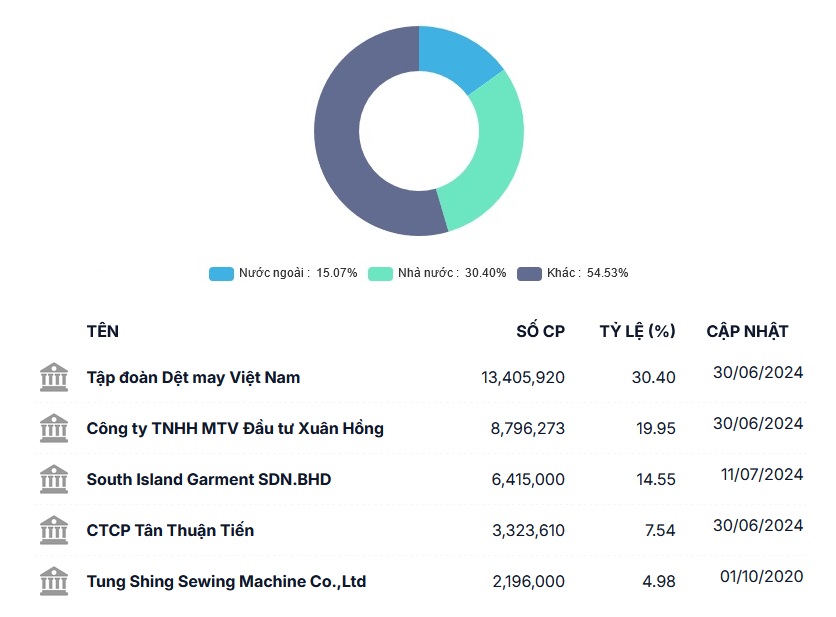This screenshot has width=836, height=617.
Task: Toggle the blue Nước ngoài legend swatch
Action: 221,274
